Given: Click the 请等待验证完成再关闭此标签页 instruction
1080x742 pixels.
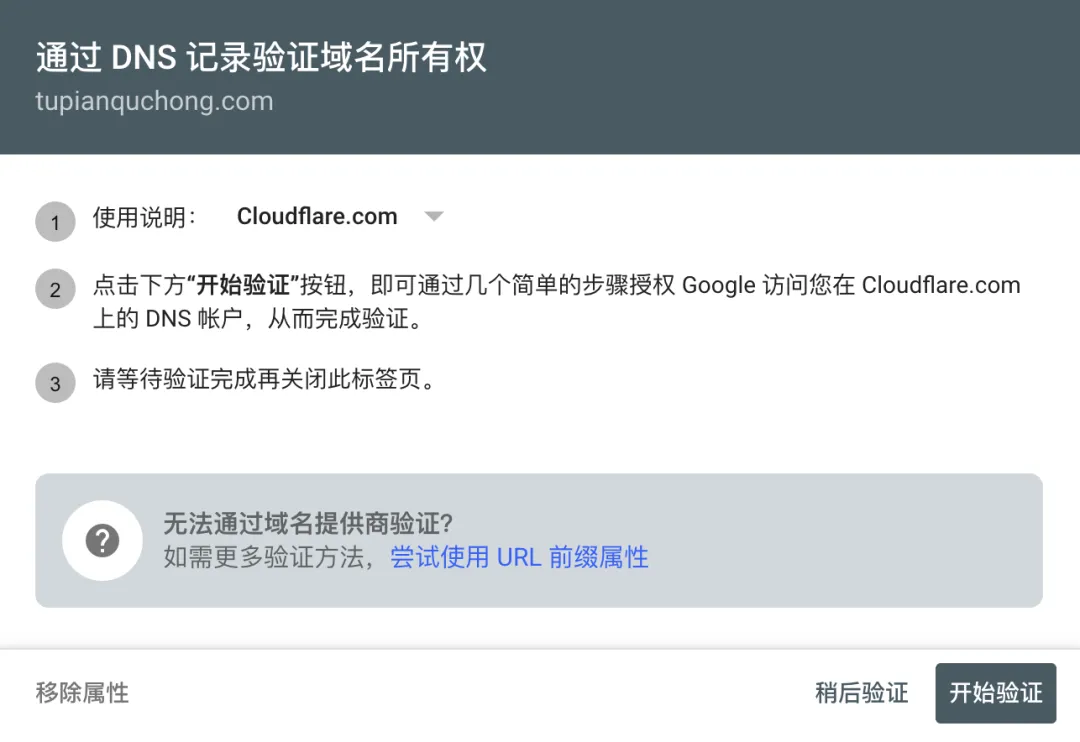Looking at the screenshot, I should tap(264, 380).
